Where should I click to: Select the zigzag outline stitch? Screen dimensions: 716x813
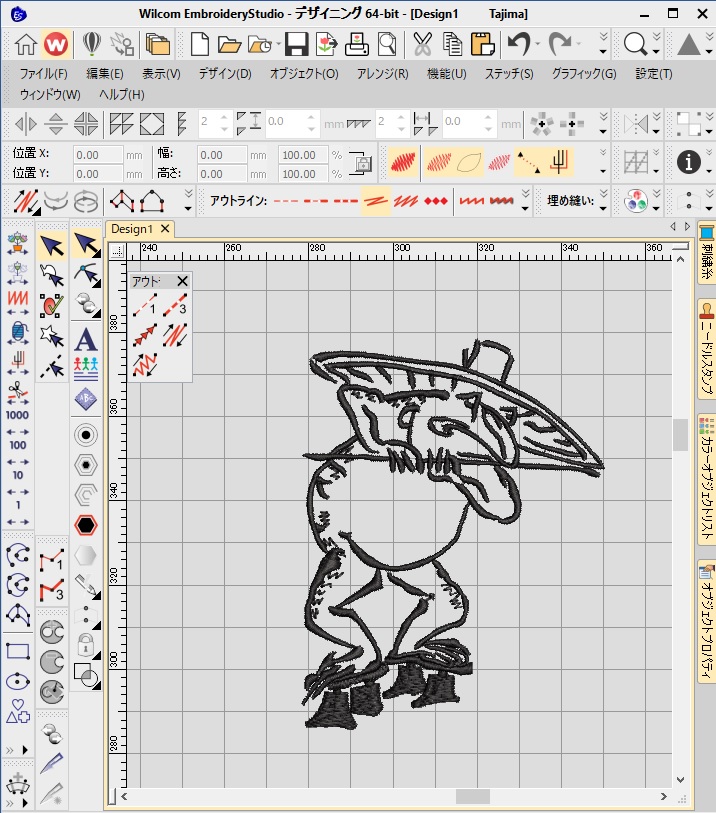[x=375, y=201]
